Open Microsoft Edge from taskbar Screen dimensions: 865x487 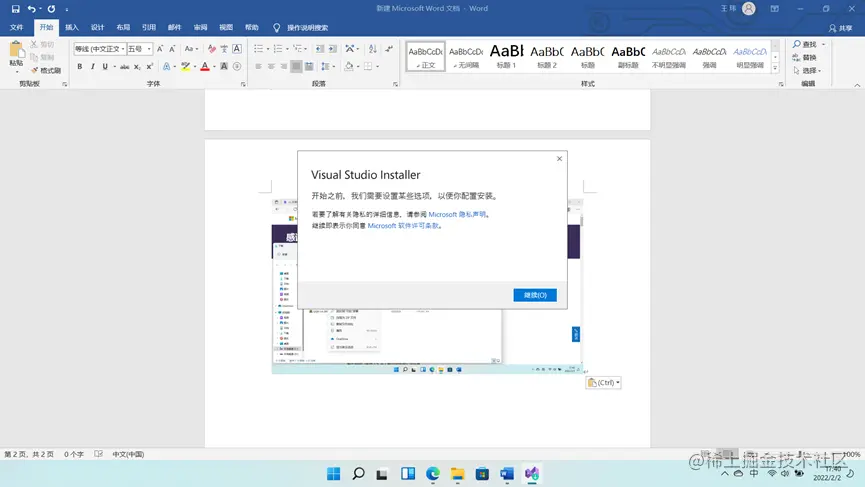tap(432, 474)
